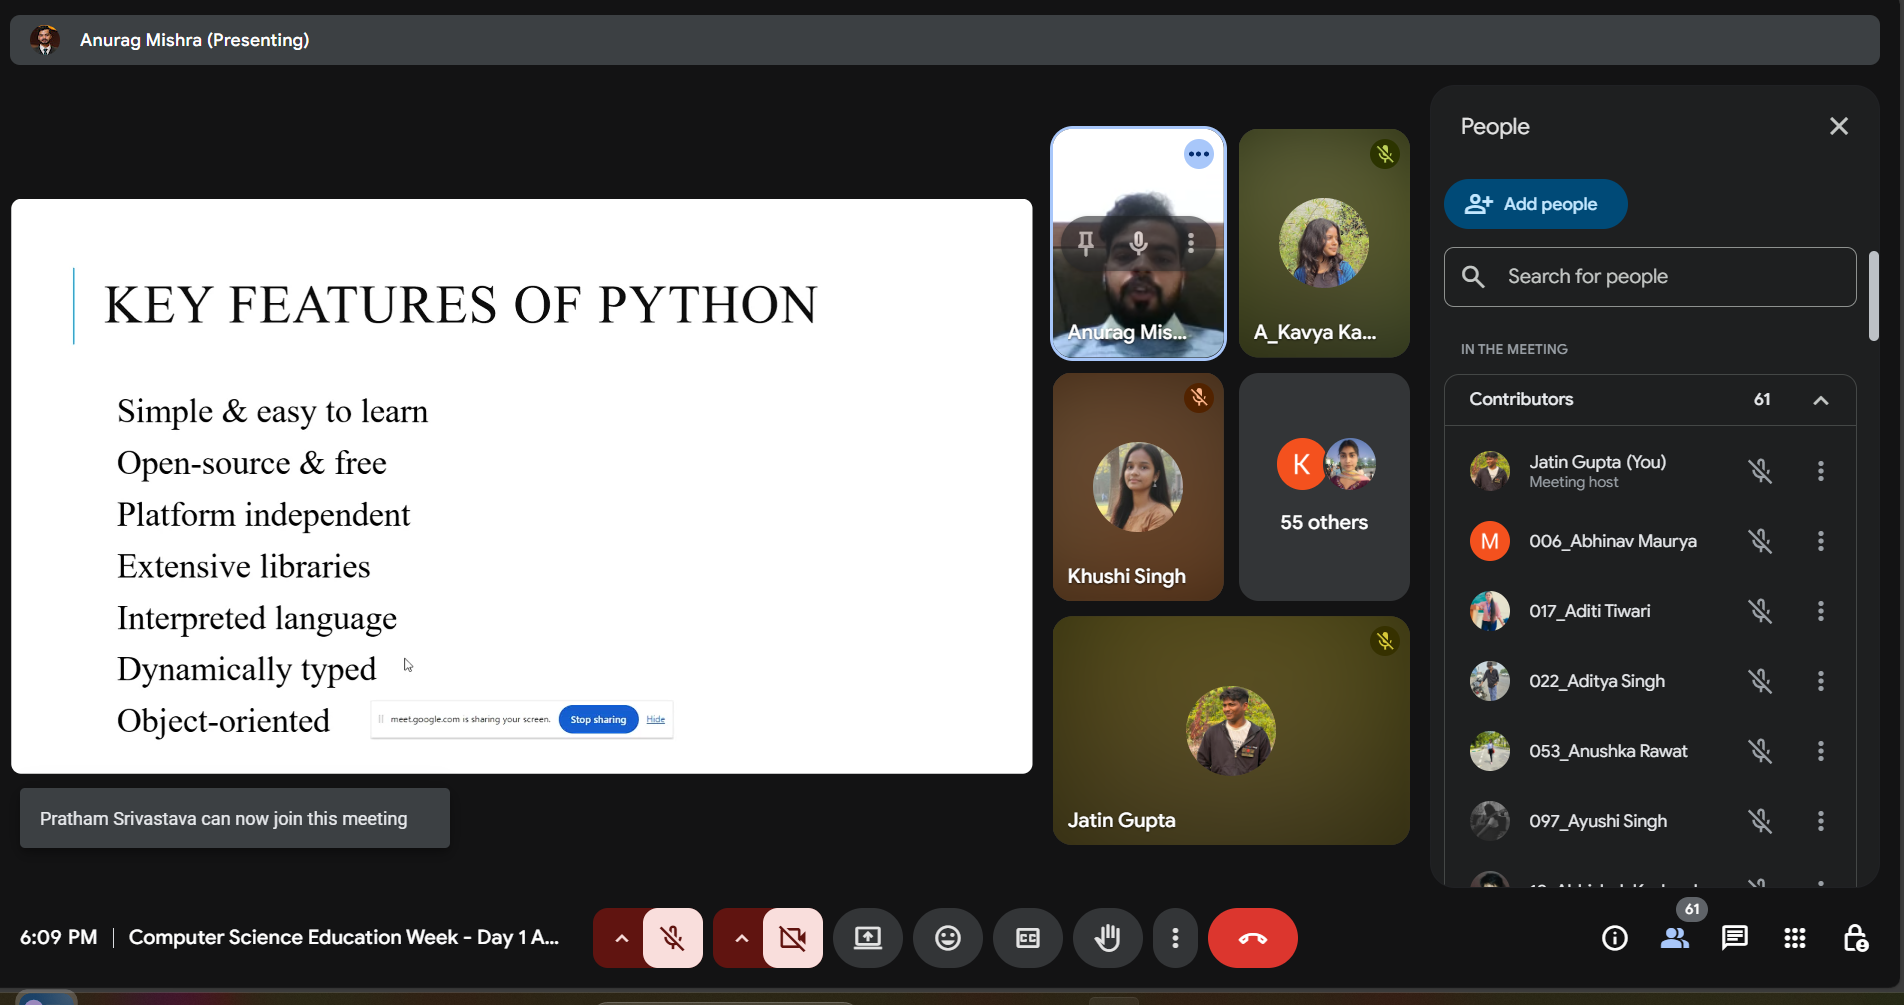Image resolution: width=1904 pixels, height=1005 pixels.
Task: Click the Search for people field
Action: tap(1649, 276)
